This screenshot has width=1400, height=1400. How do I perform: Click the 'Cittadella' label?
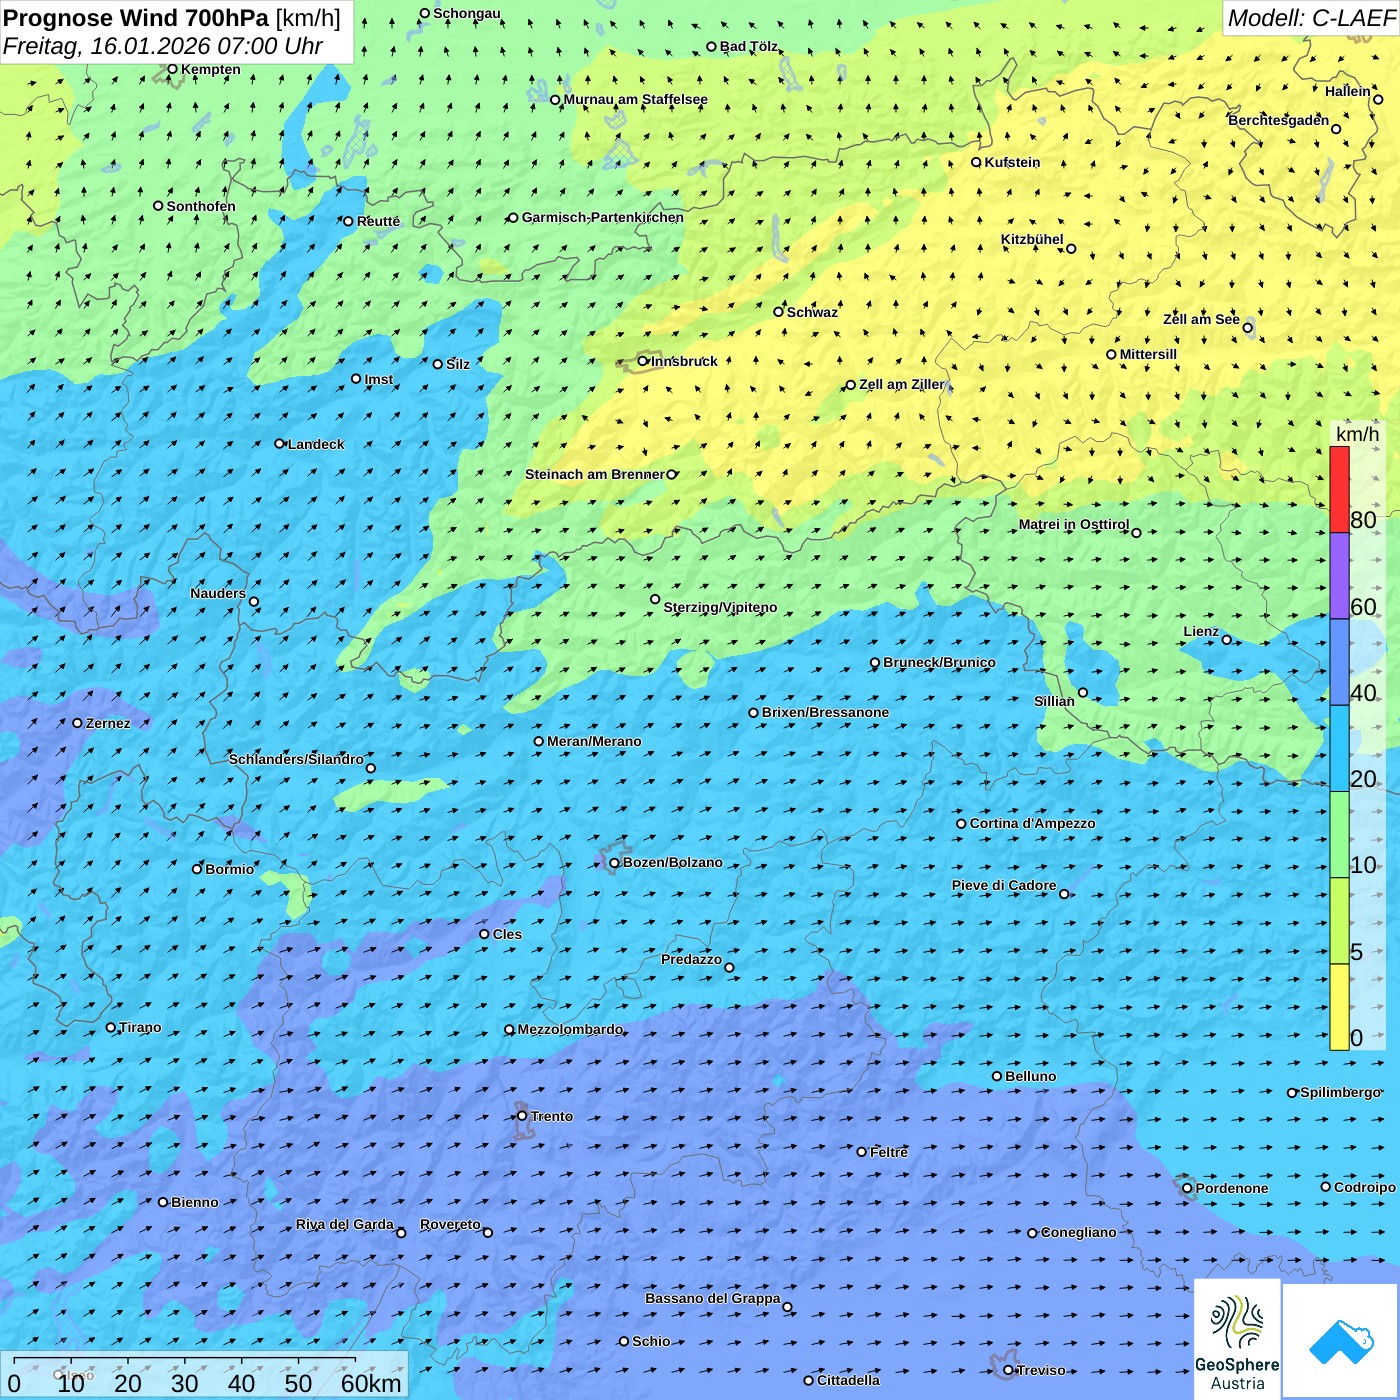pos(848,1380)
